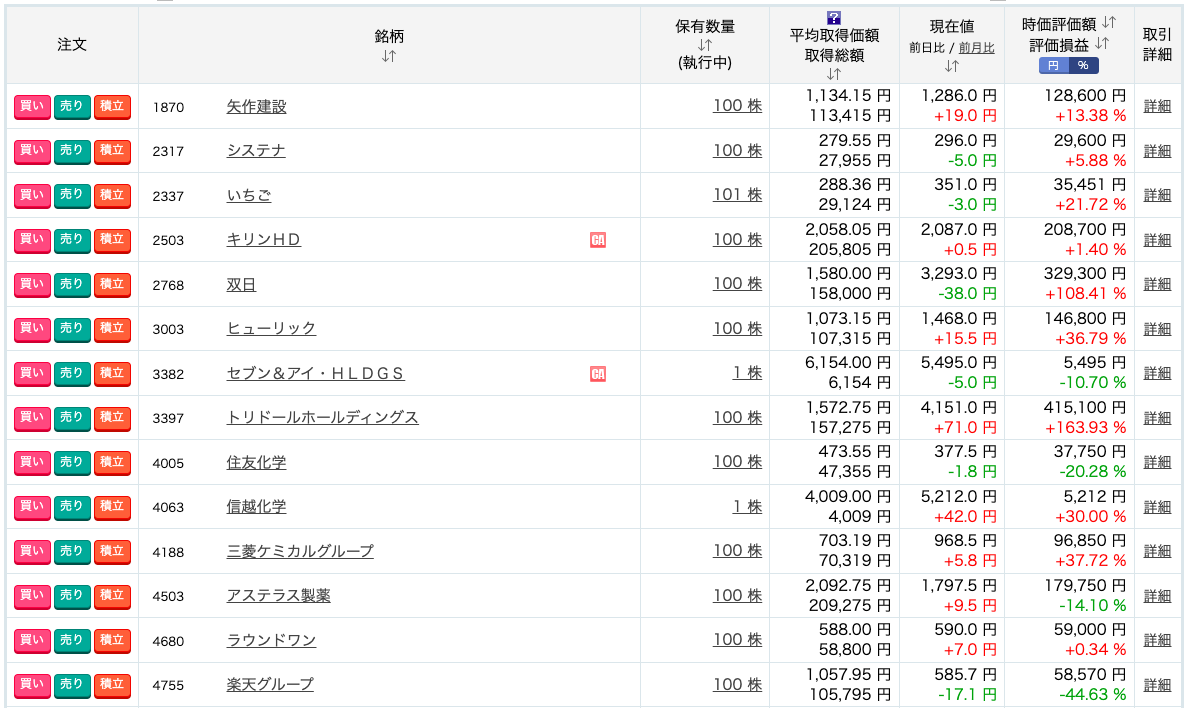Buy システナ with 買い button
Viewport: 1186px width, 708px height.
[x=32, y=151]
